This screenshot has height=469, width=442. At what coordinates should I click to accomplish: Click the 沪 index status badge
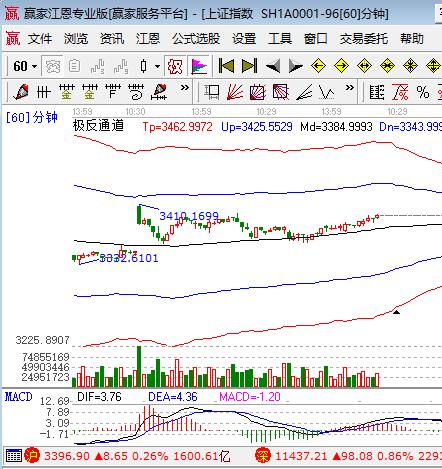(x=32, y=455)
